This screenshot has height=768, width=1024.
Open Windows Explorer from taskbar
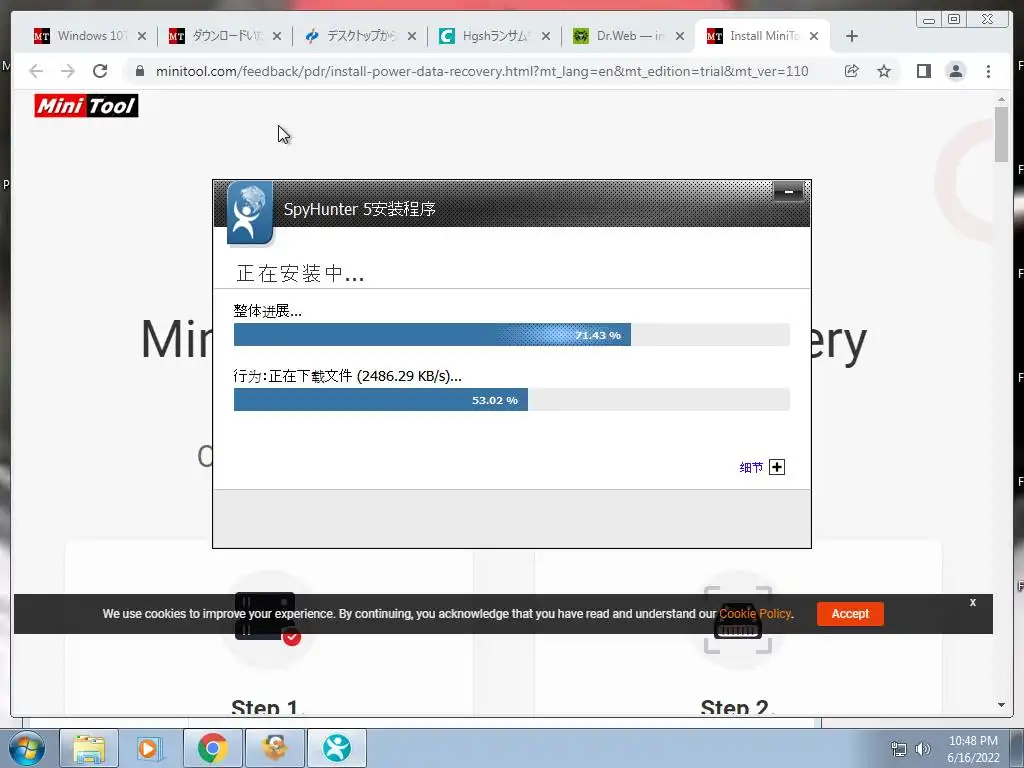89,748
